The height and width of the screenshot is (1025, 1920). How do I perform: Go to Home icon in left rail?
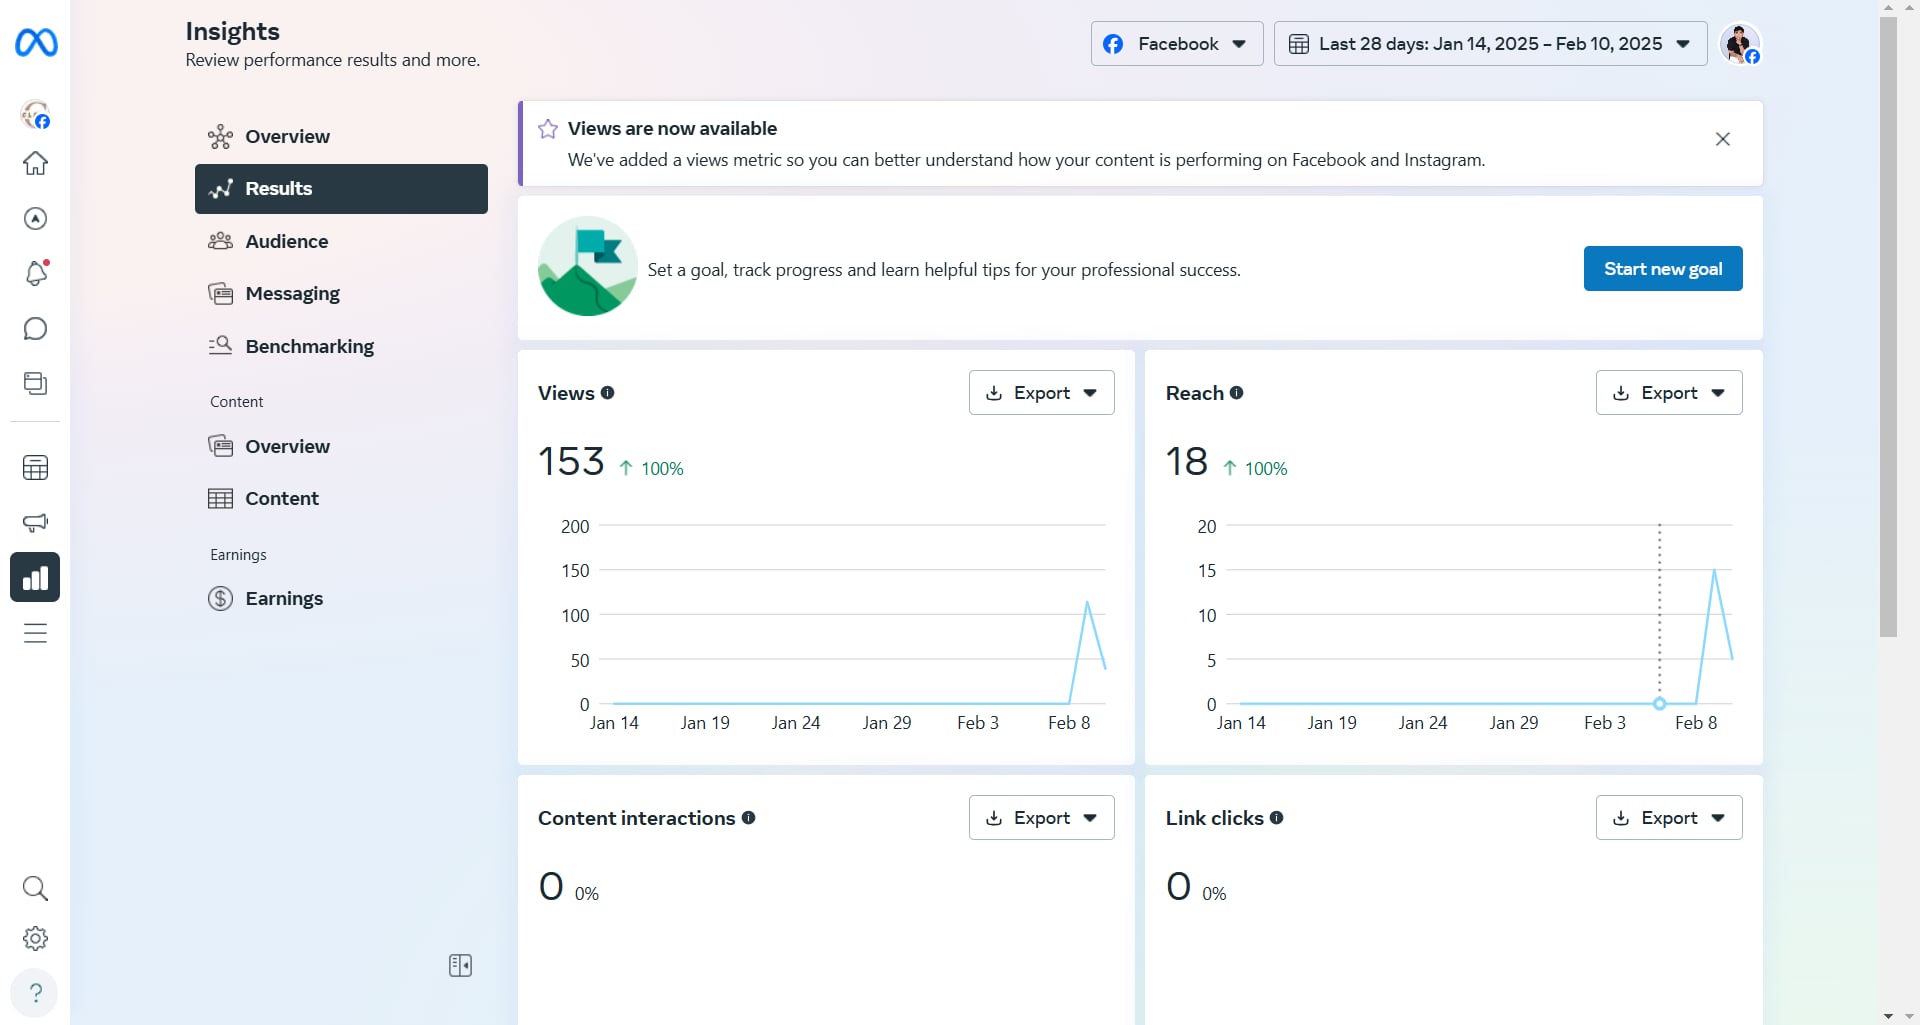pyautogui.click(x=36, y=163)
